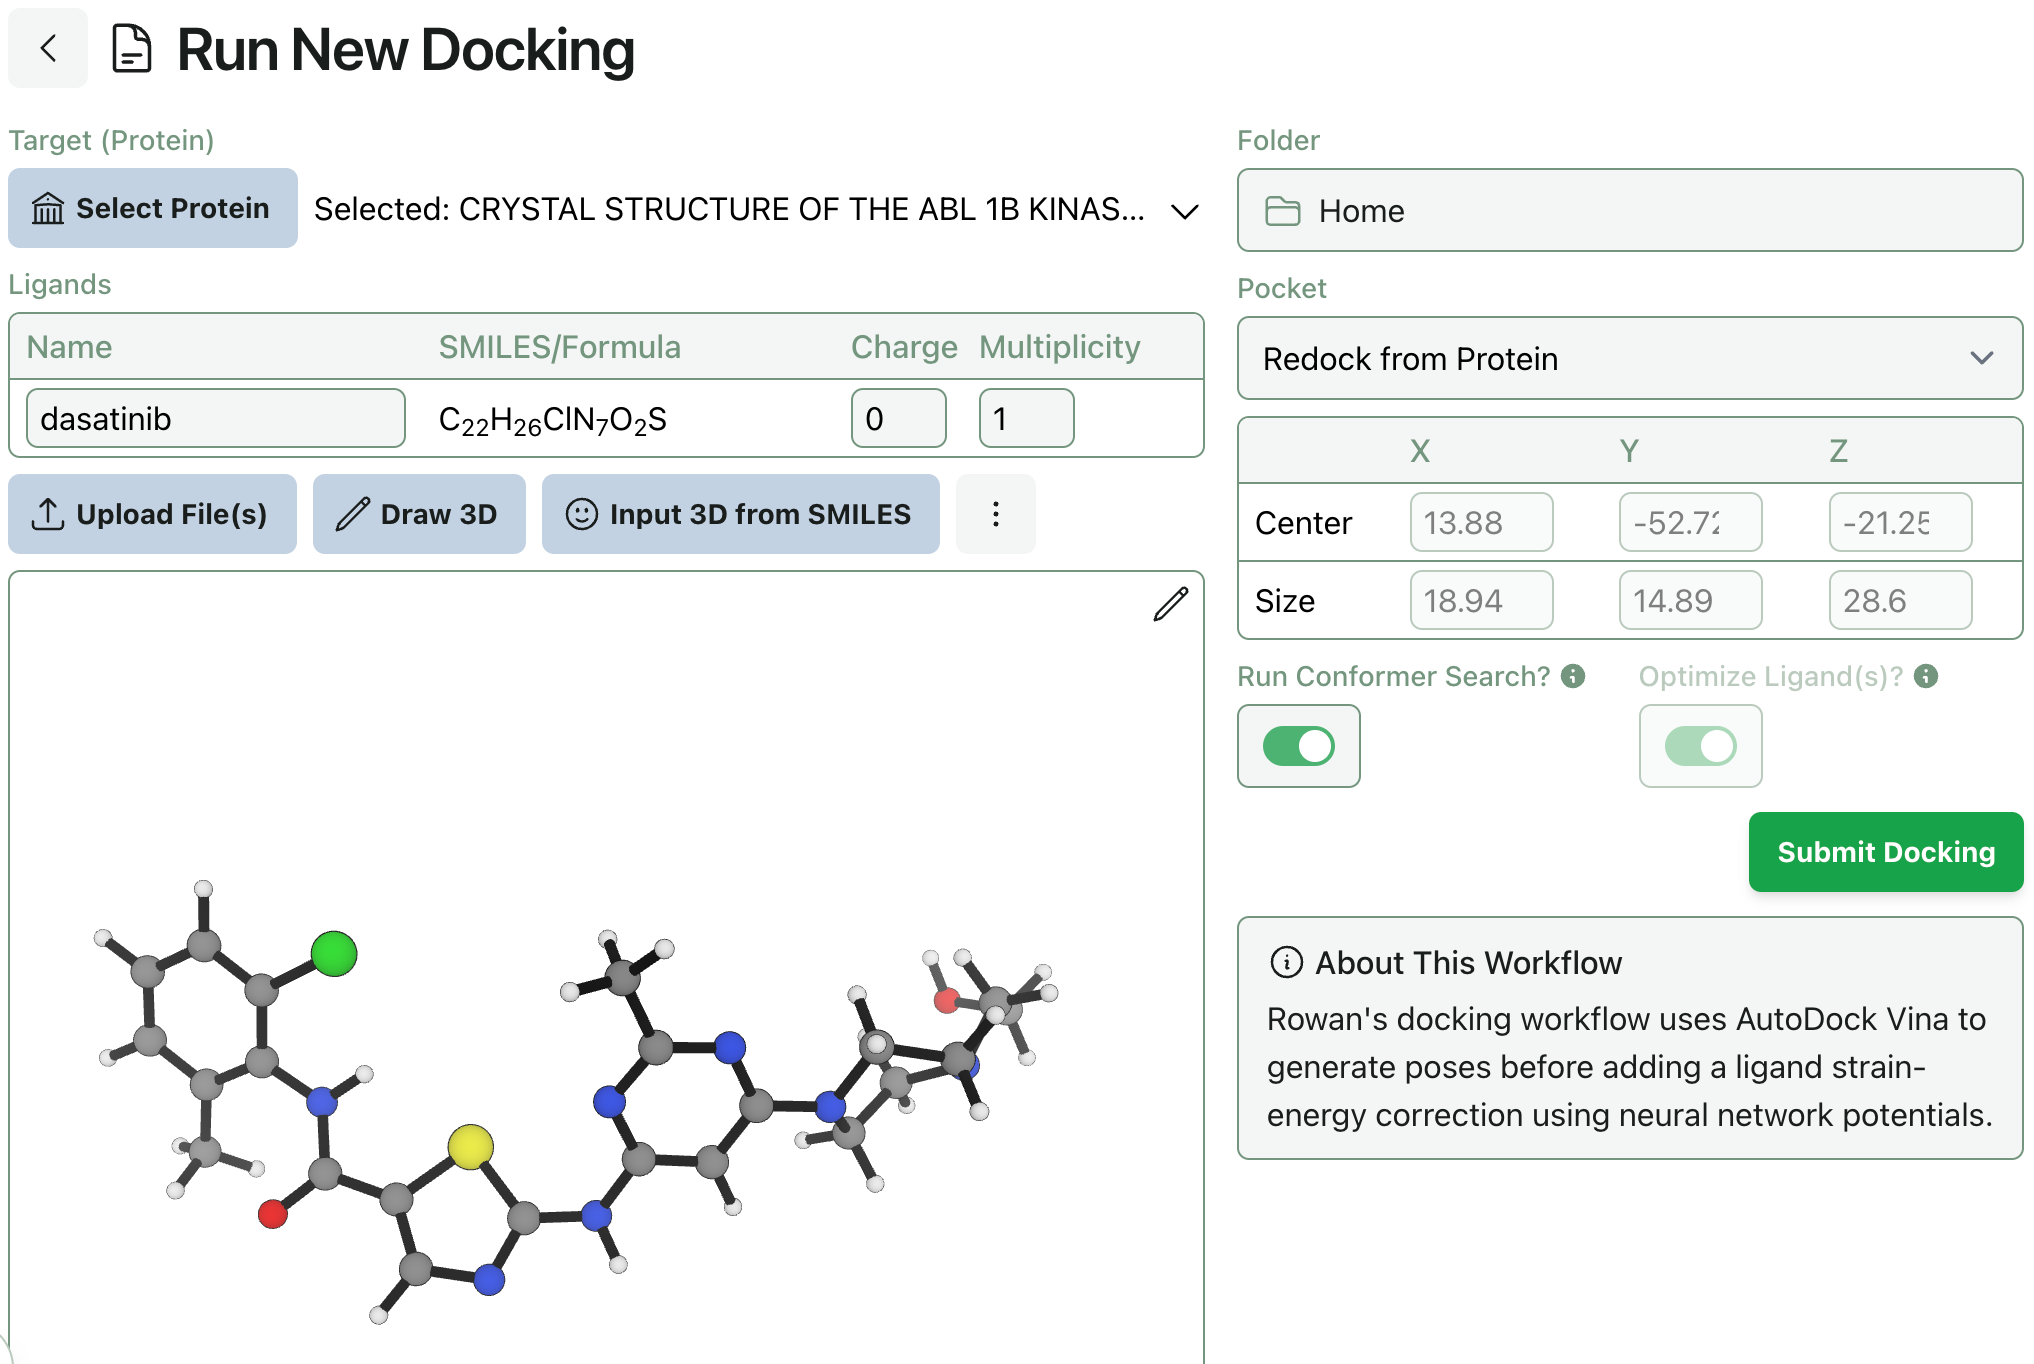Click the Submit Docking button

click(1885, 852)
